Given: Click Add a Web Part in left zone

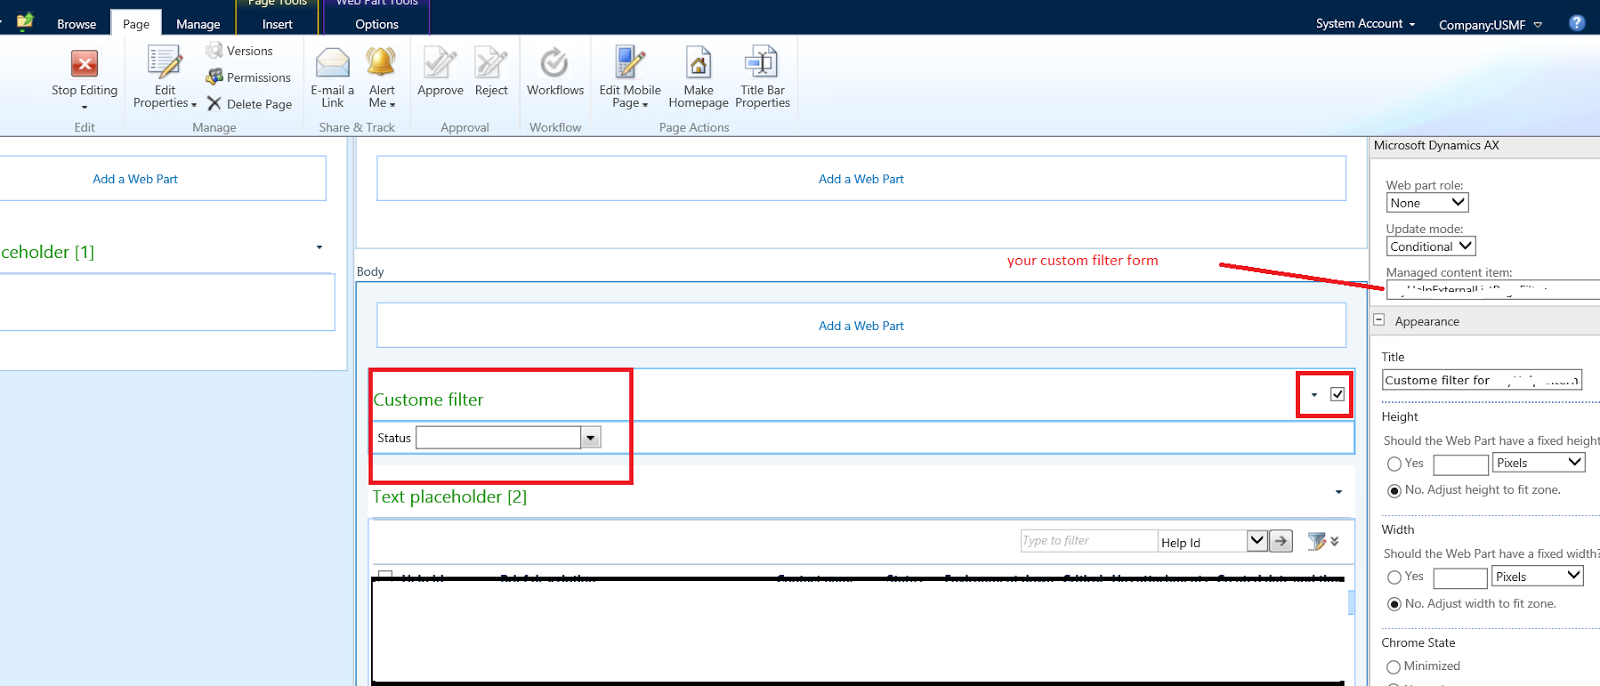Looking at the screenshot, I should point(135,179).
